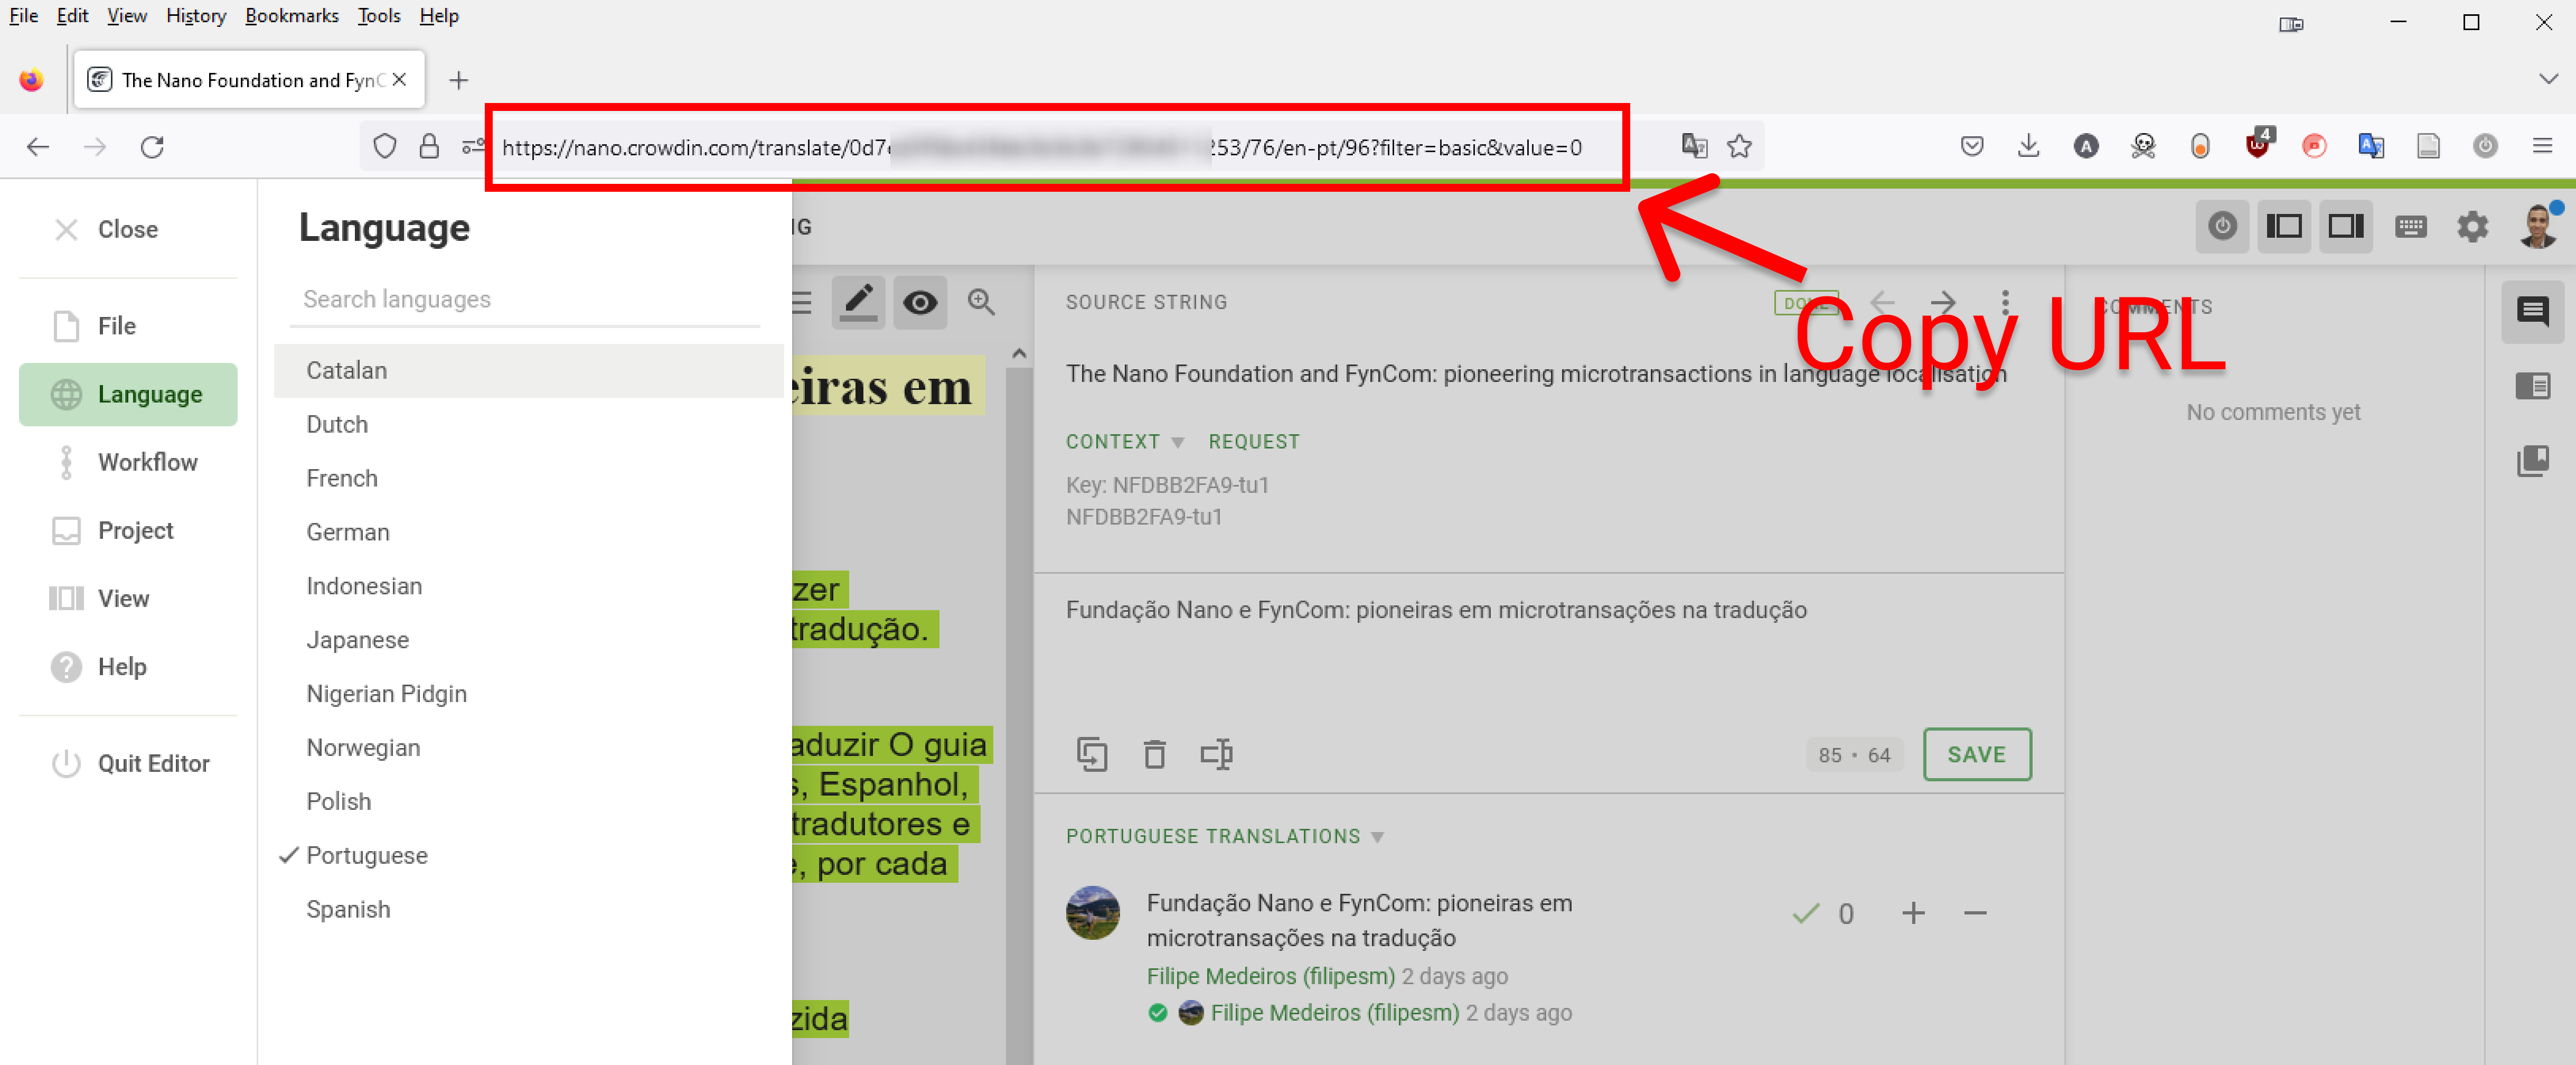Open the tracking protection shield icon
Viewport: 2576px width, 1065px height.
click(385, 147)
